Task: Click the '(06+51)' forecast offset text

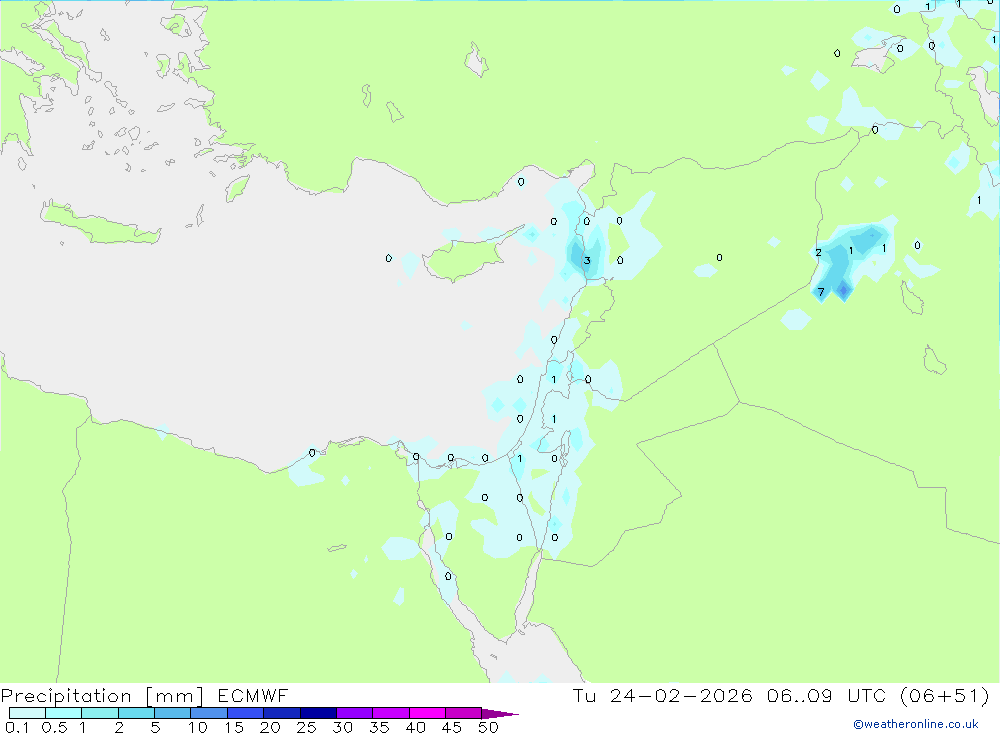Action: click(x=945, y=696)
